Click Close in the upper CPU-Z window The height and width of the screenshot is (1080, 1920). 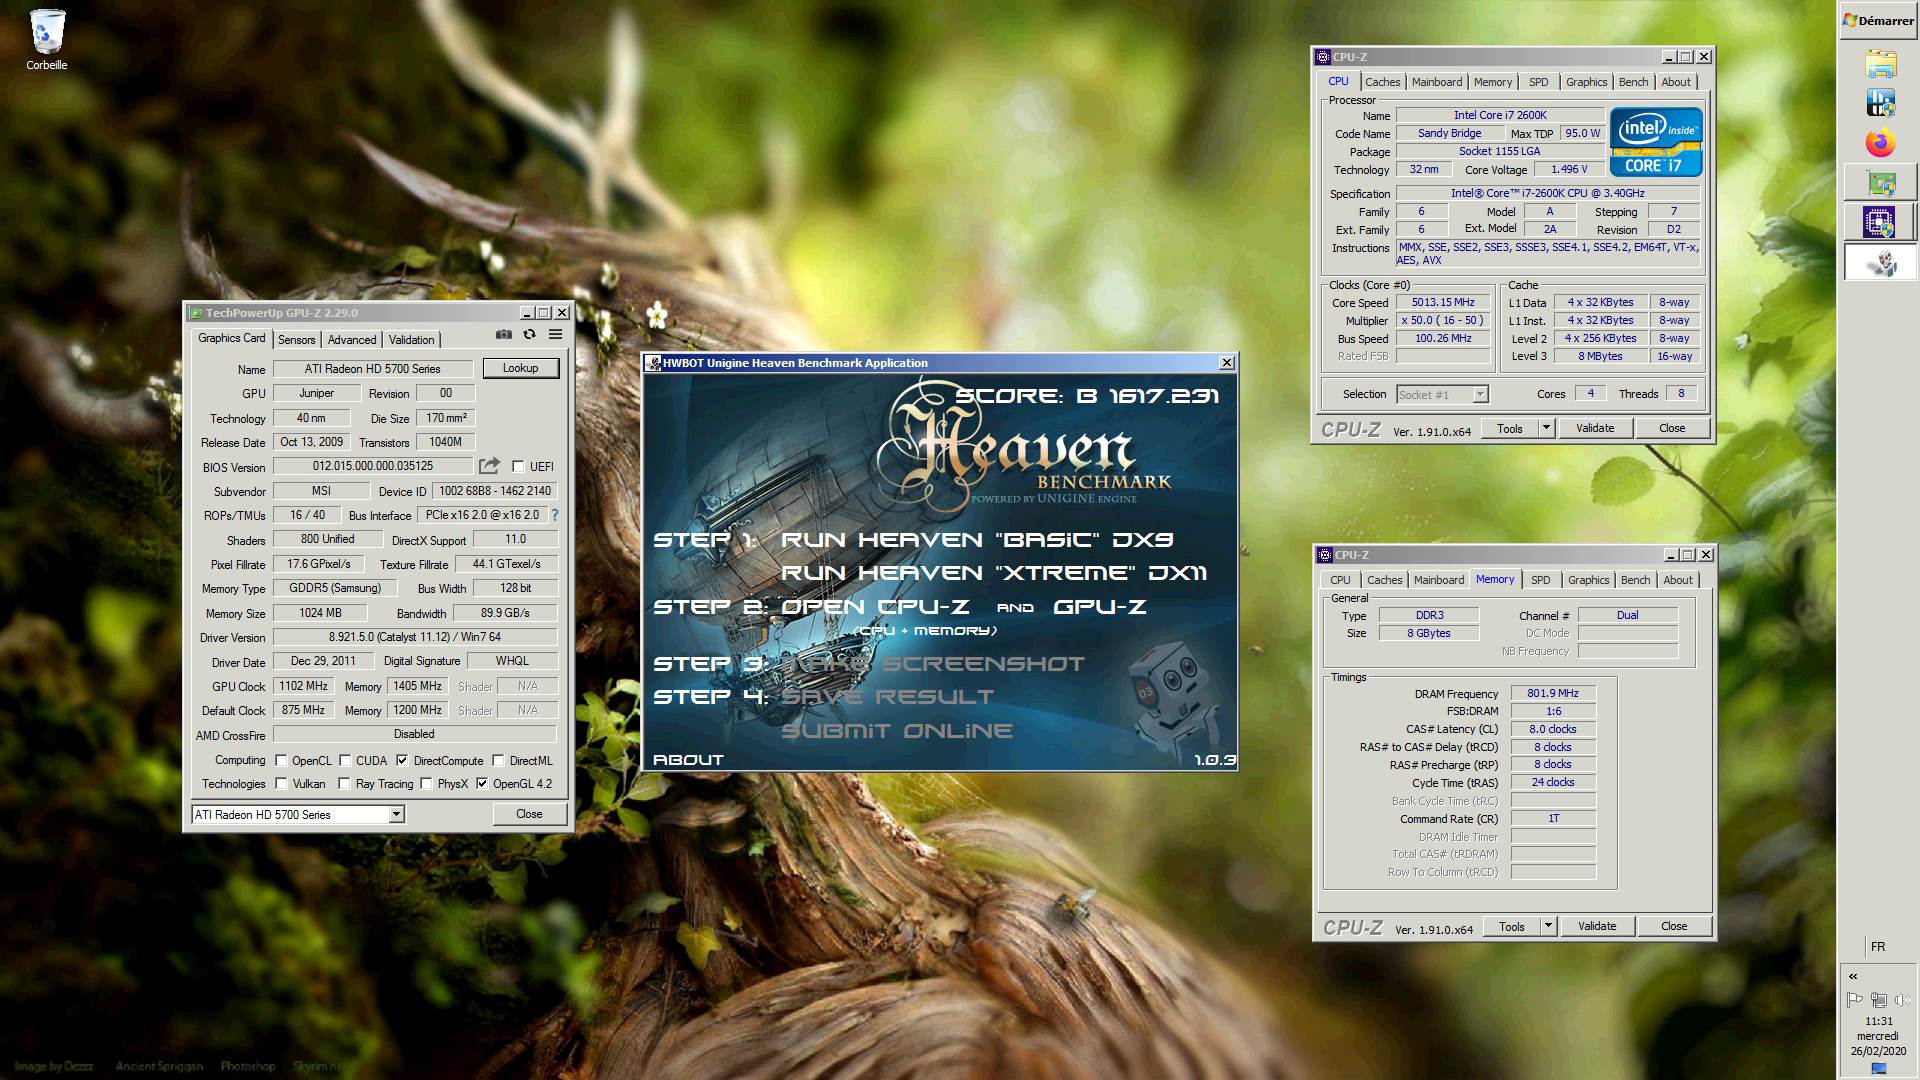click(1672, 428)
